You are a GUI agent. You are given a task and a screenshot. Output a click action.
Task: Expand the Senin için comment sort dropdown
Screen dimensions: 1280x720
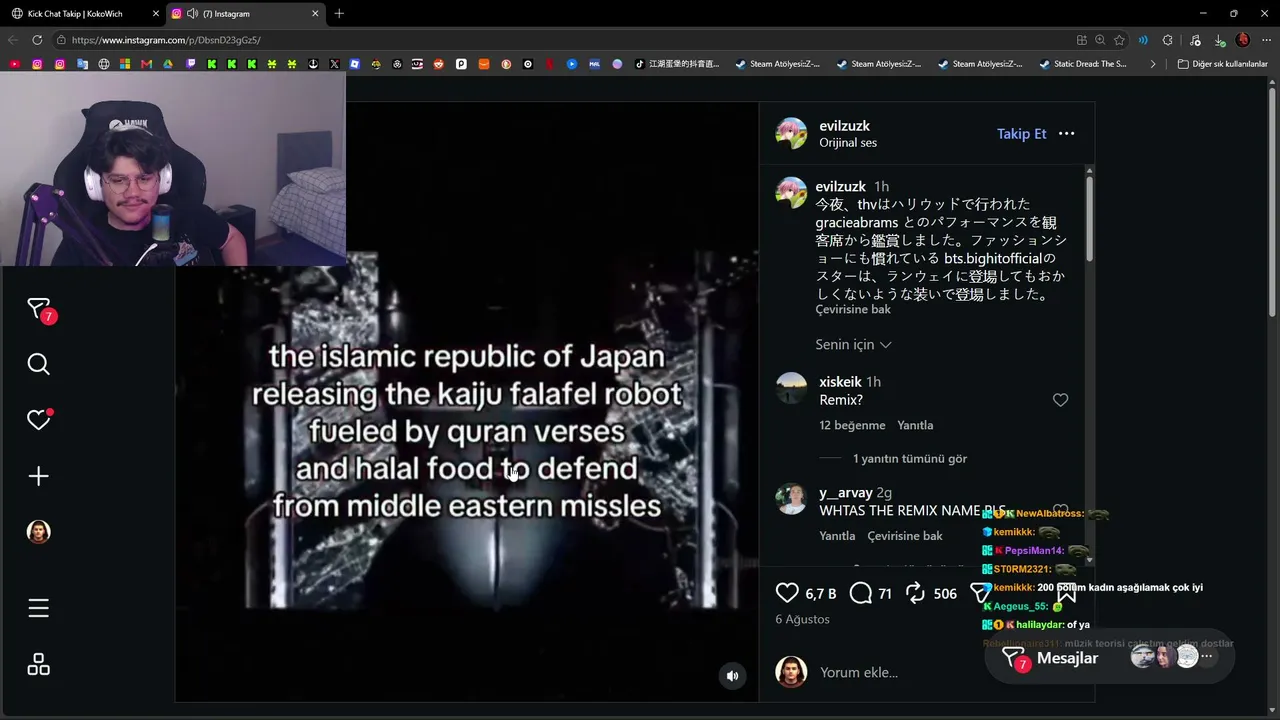(x=853, y=344)
